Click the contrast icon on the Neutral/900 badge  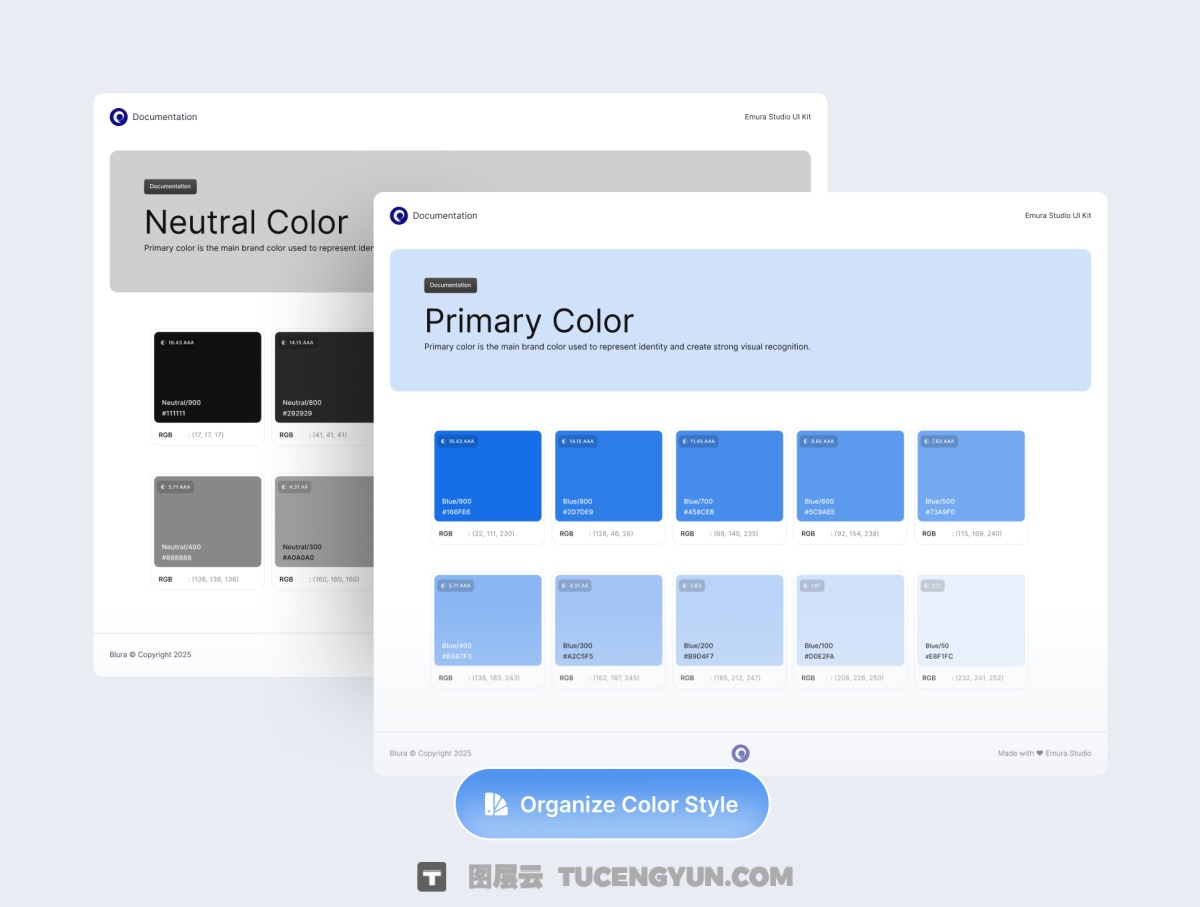(x=163, y=342)
